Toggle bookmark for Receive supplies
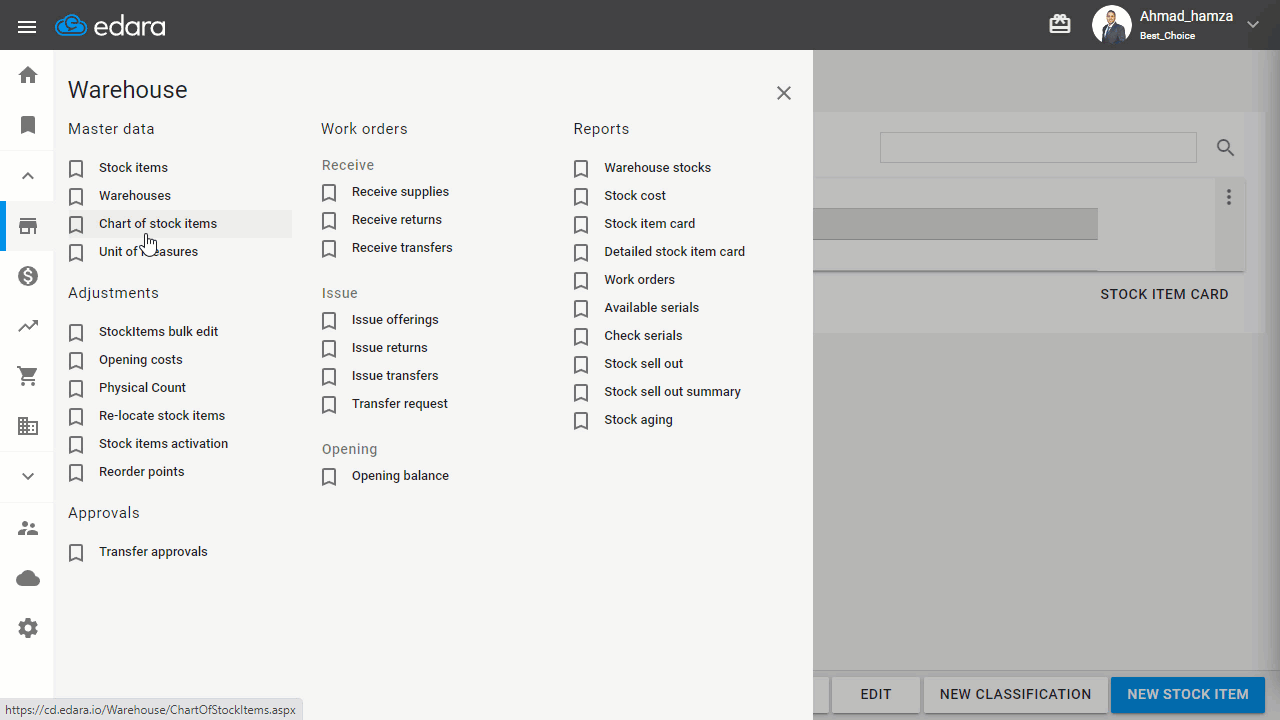The image size is (1280, 720). (329, 192)
